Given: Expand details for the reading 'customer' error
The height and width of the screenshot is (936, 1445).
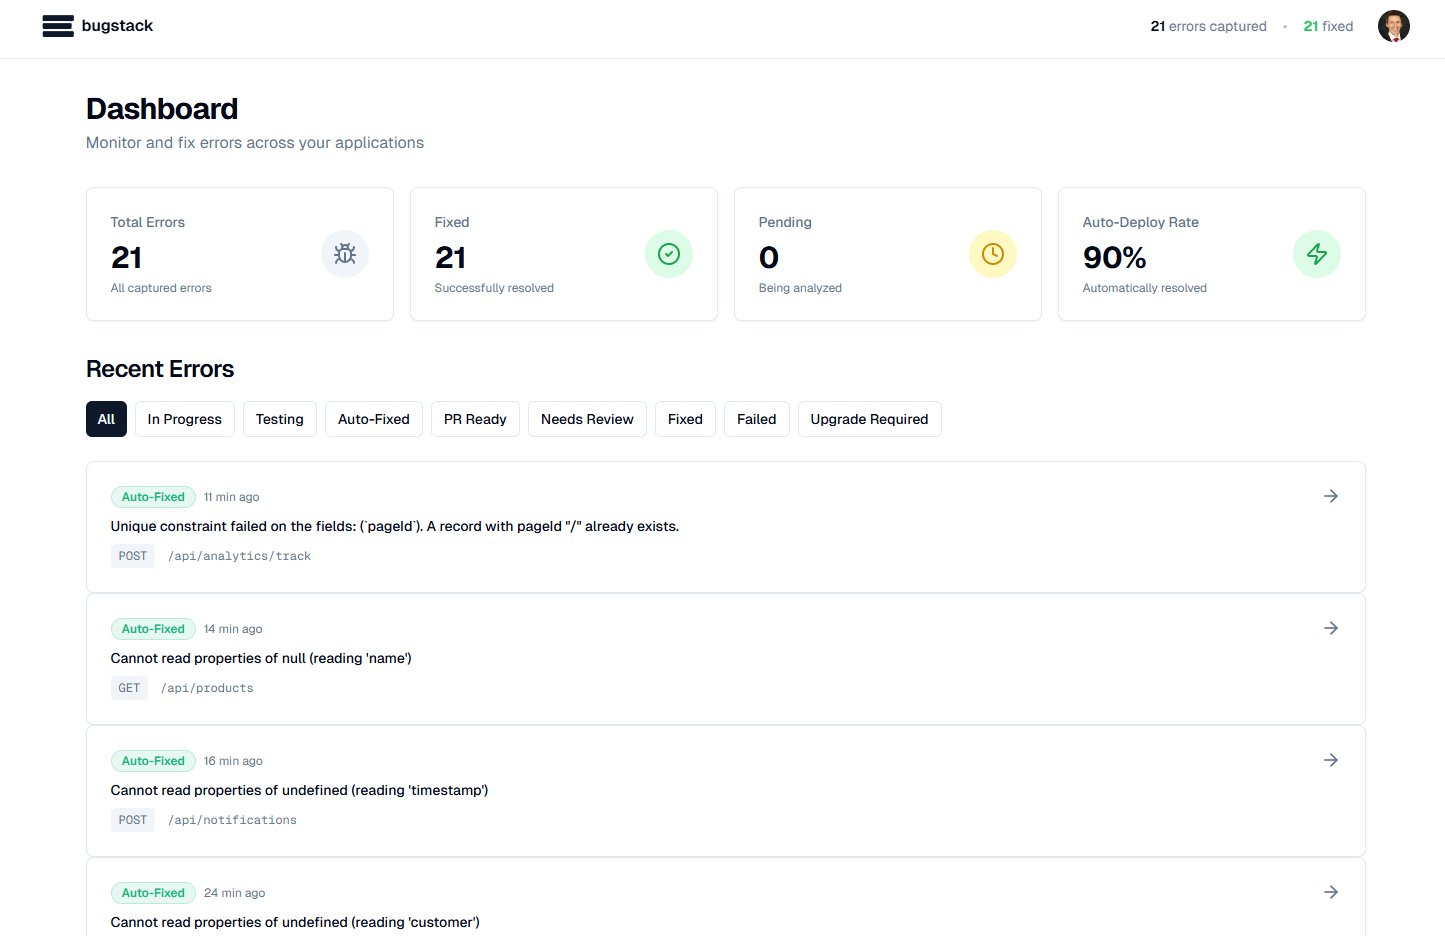Looking at the screenshot, I should tap(1330, 891).
